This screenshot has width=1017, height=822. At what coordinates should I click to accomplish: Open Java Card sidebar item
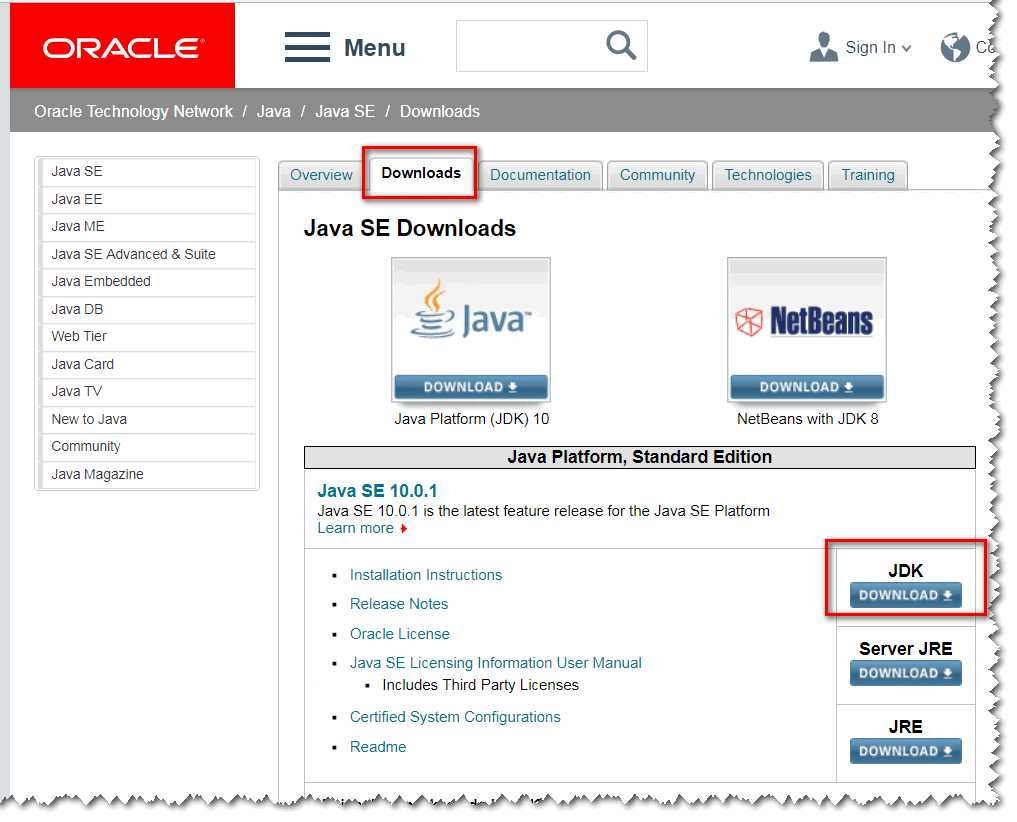pyautogui.click(x=148, y=365)
